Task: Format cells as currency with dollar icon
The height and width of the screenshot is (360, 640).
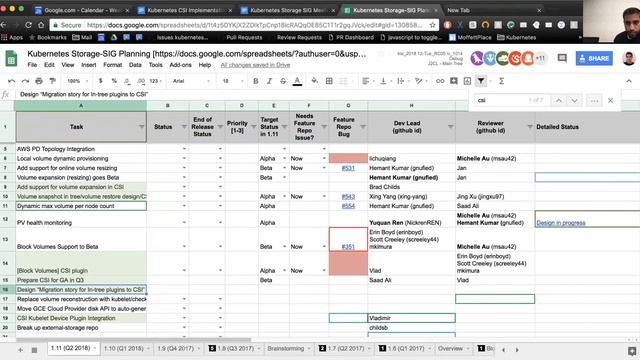Action: tap(100, 81)
